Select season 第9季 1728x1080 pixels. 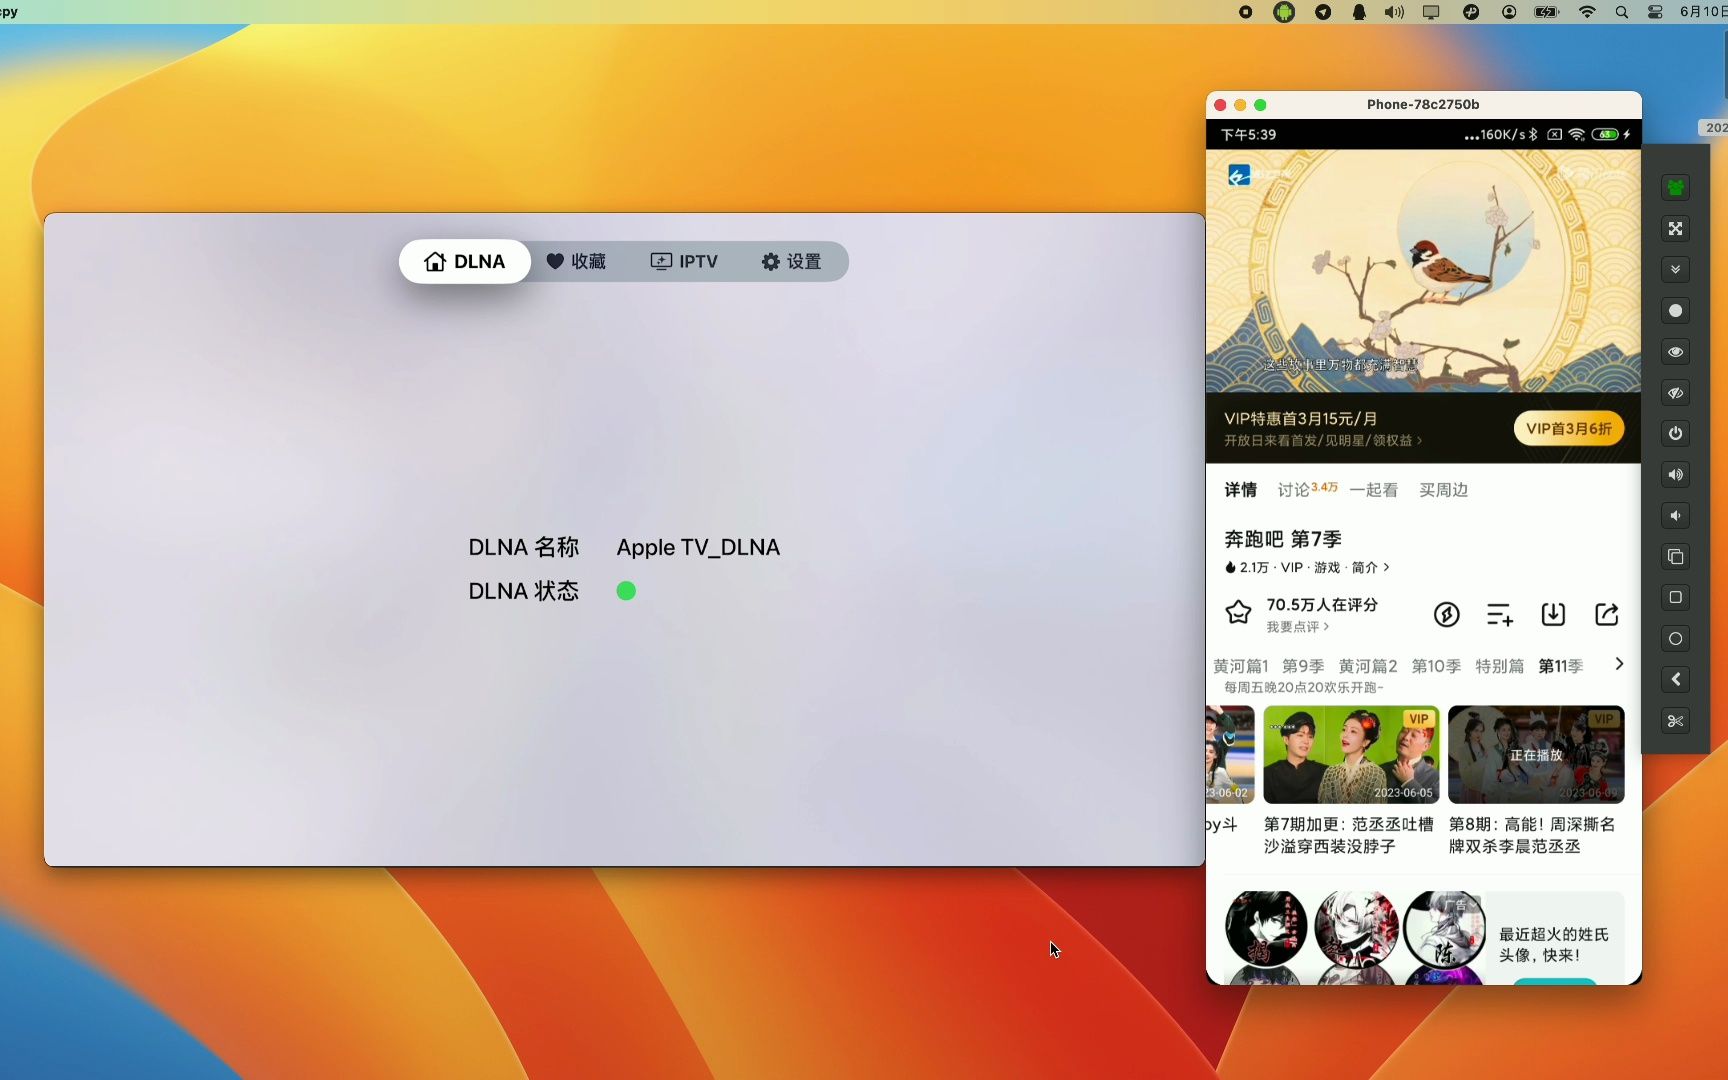(1303, 666)
